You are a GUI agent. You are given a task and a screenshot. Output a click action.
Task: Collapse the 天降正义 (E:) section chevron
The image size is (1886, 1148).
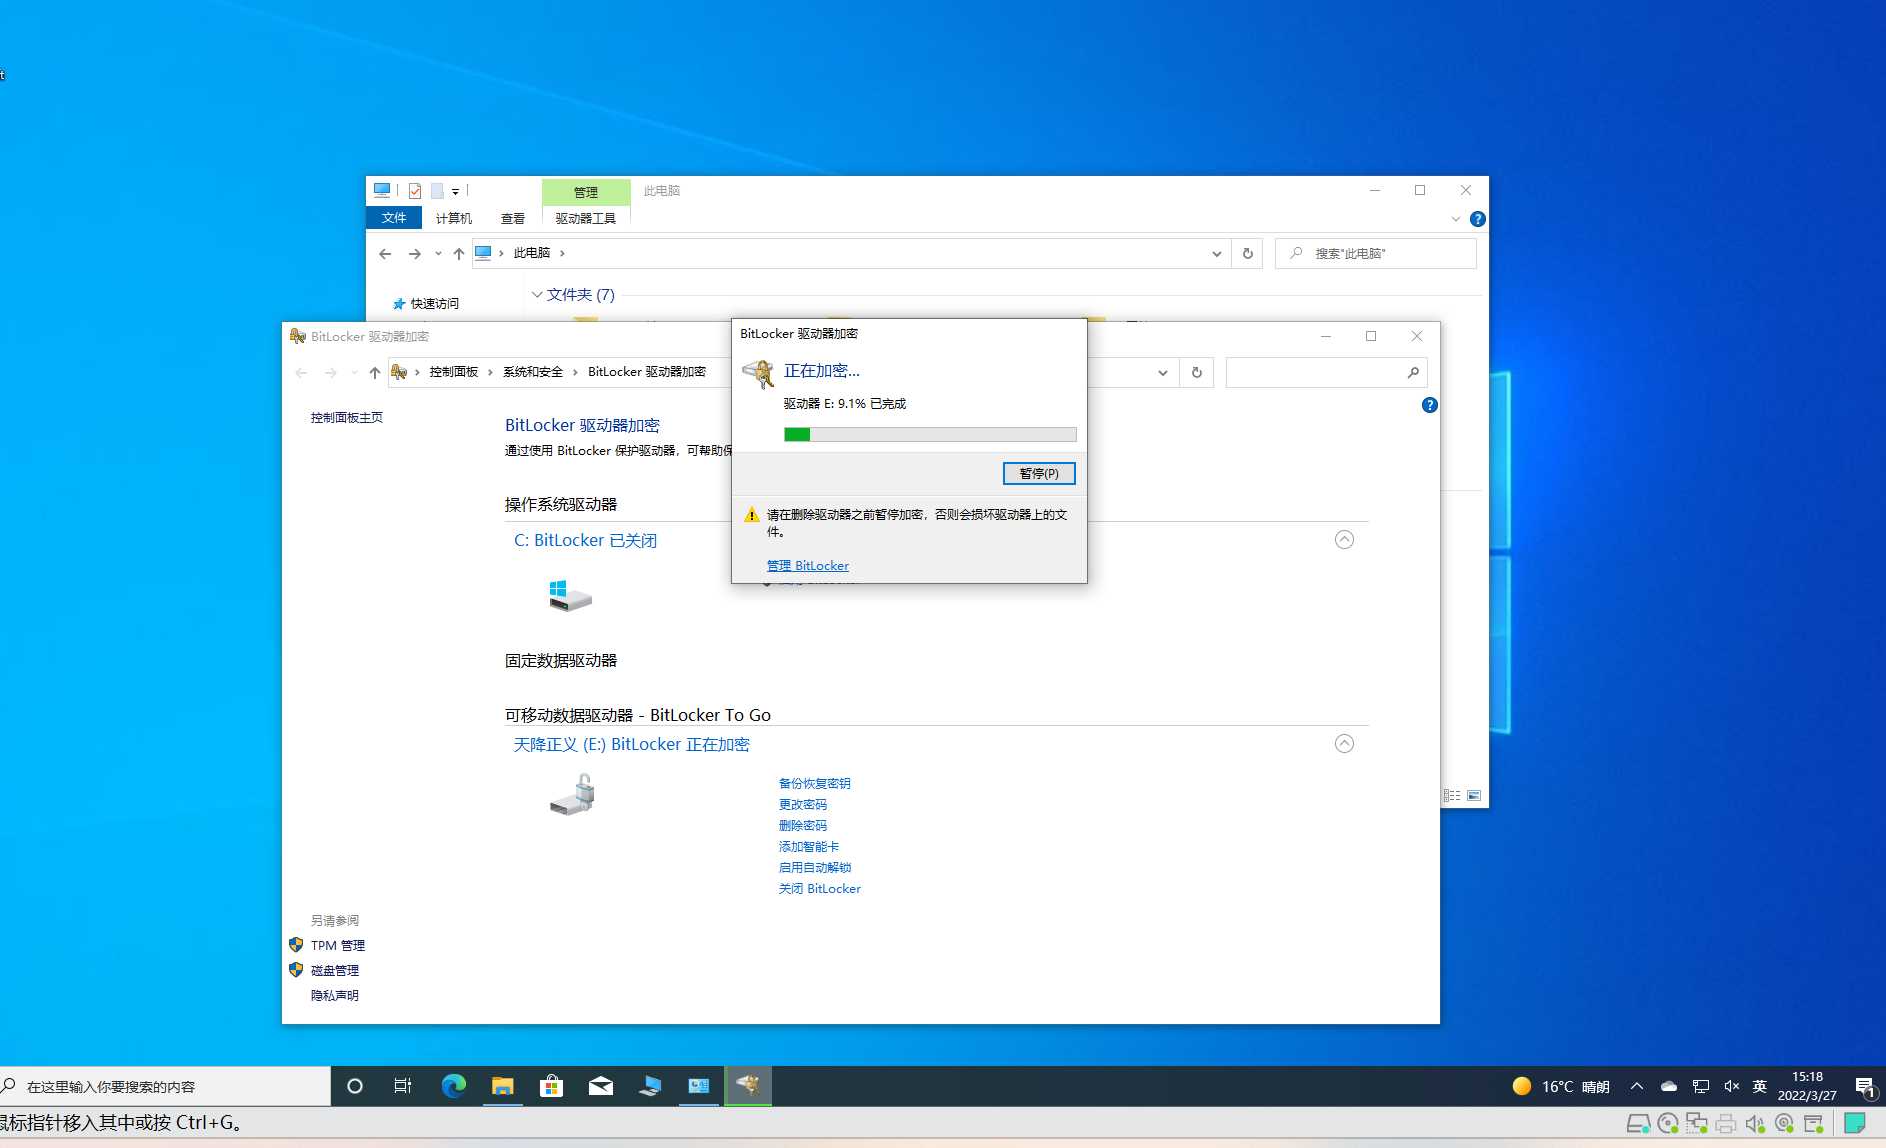(x=1344, y=744)
